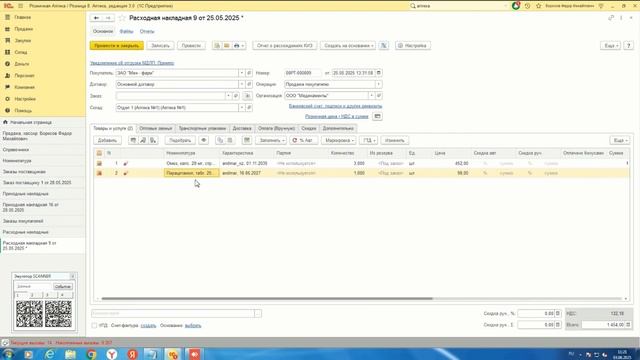
Task: Expand the Склад field dropdown
Action: [x=241, y=107]
